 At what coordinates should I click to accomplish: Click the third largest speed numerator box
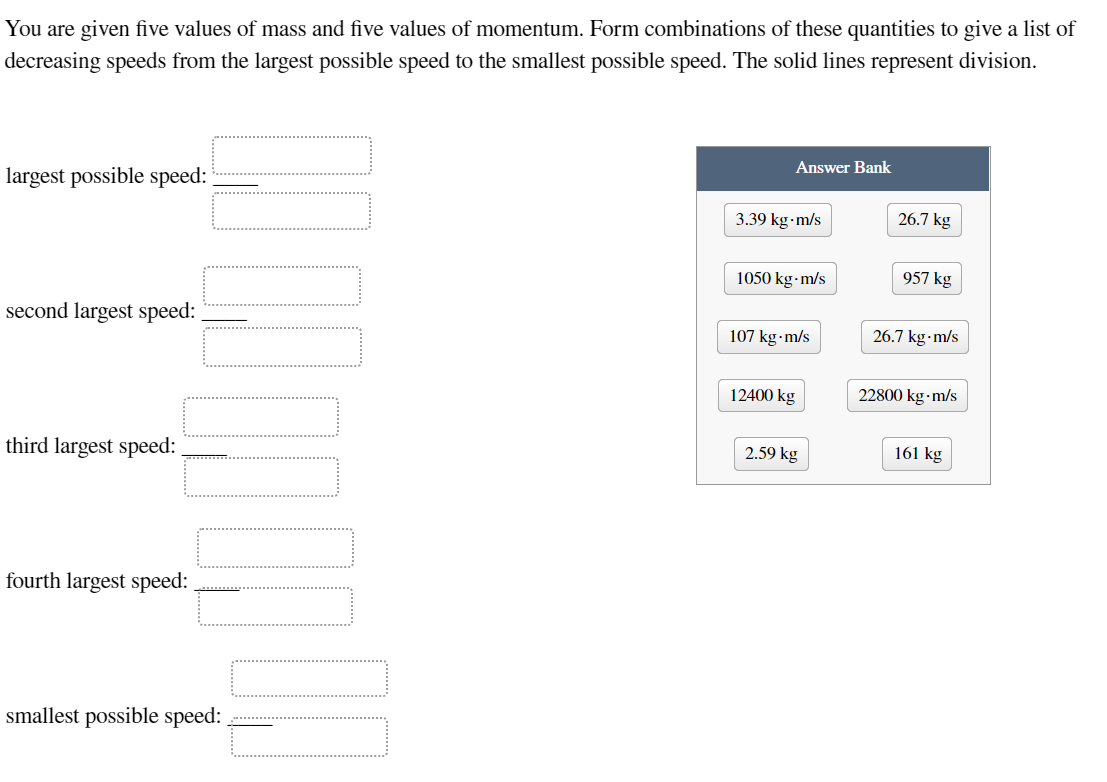click(260, 416)
